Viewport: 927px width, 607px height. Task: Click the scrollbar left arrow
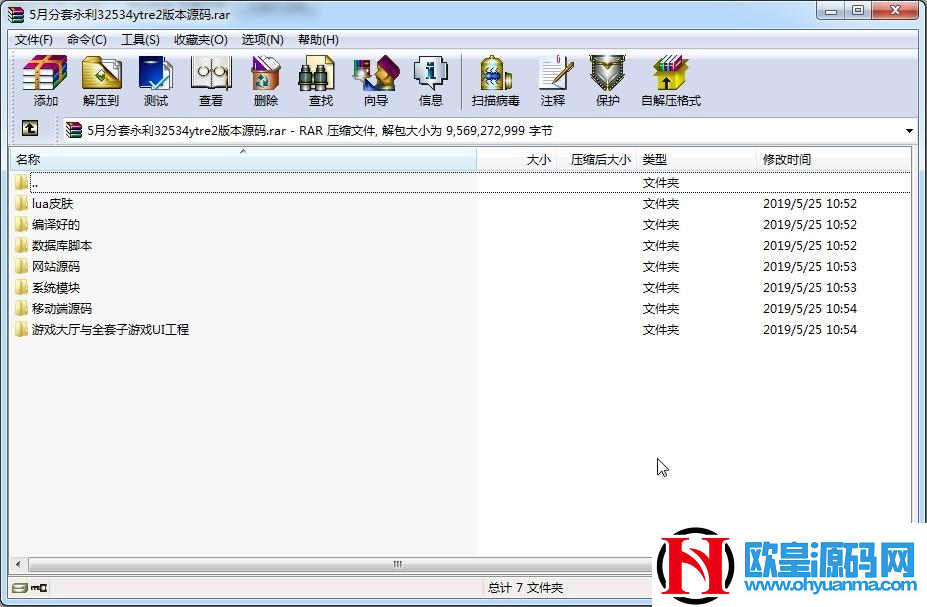click(x=18, y=564)
